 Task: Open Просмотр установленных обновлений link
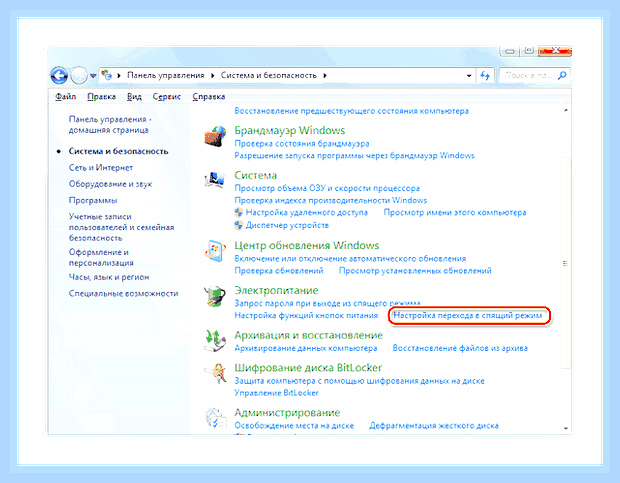click(x=415, y=271)
